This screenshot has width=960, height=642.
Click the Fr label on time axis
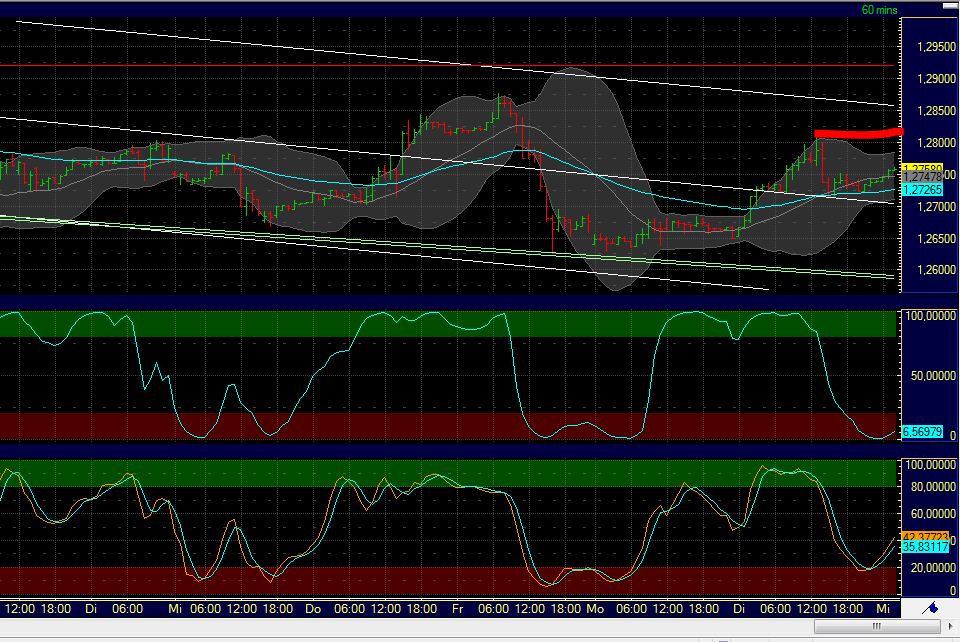click(457, 607)
